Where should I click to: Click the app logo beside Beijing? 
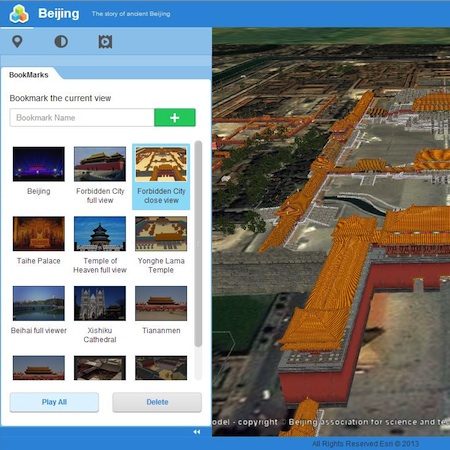pos(19,14)
